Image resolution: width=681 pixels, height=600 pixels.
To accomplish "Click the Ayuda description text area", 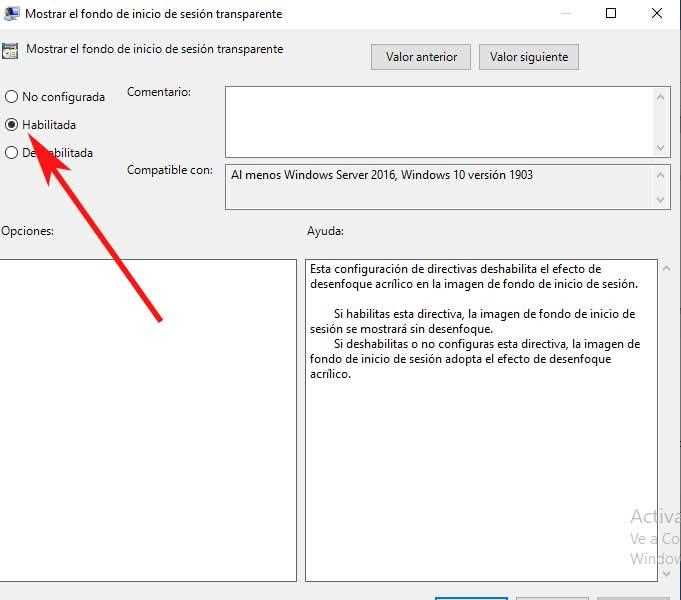I will click(x=481, y=420).
